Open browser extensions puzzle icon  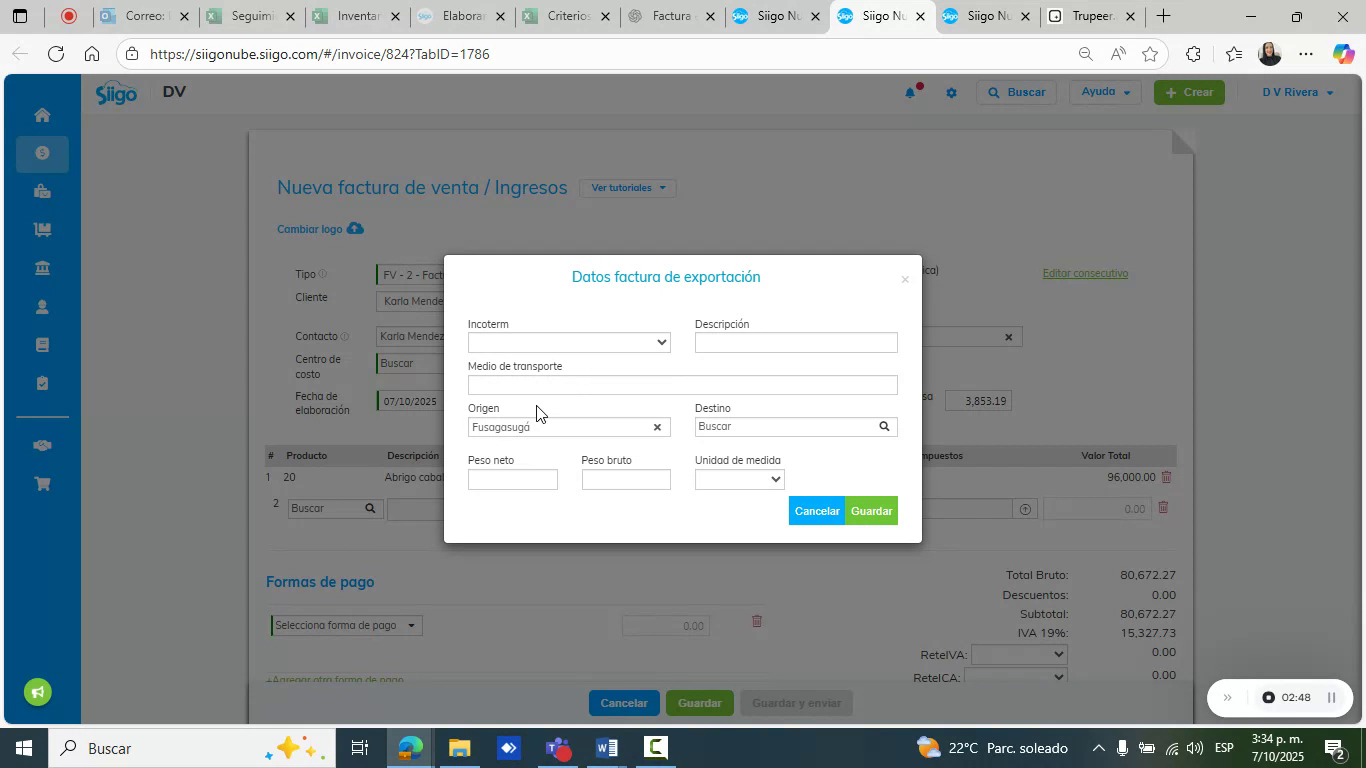[x=1194, y=54]
